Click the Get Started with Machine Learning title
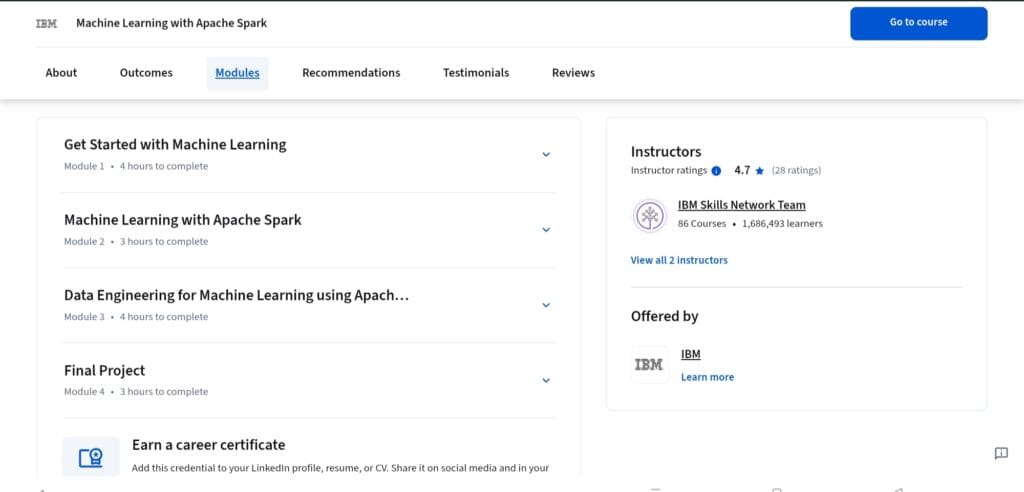This screenshot has width=1024, height=492. point(175,144)
